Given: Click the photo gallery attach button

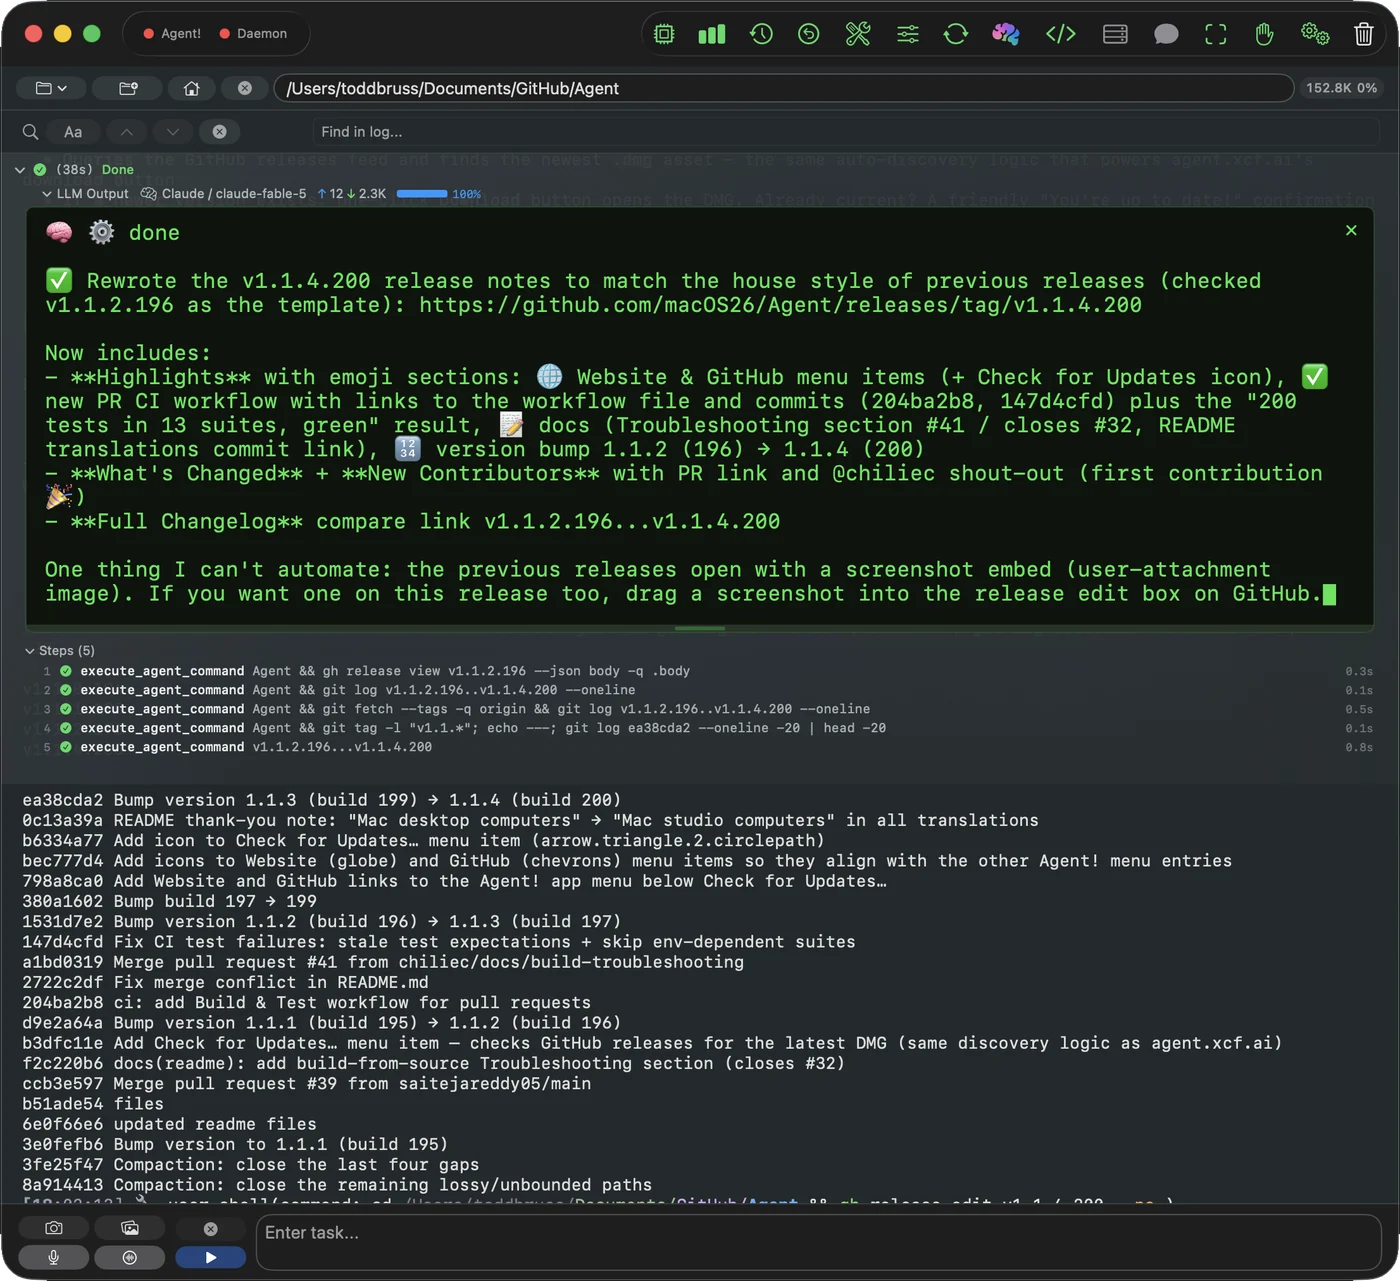Looking at the screenshot, I should click(x=130, y=1228).
